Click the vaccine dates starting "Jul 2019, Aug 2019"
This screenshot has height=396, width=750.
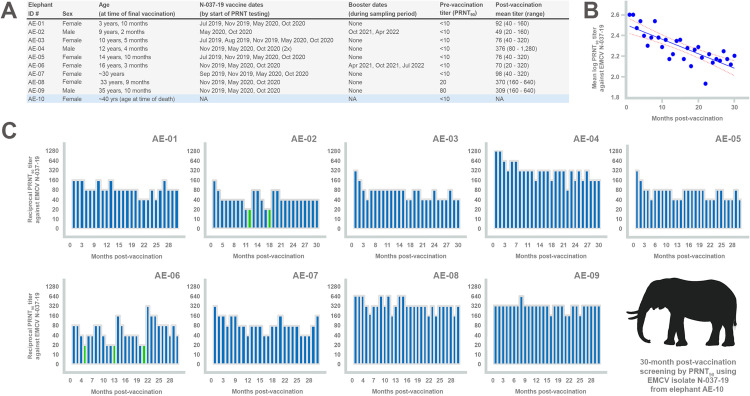(x=266, y=40)
